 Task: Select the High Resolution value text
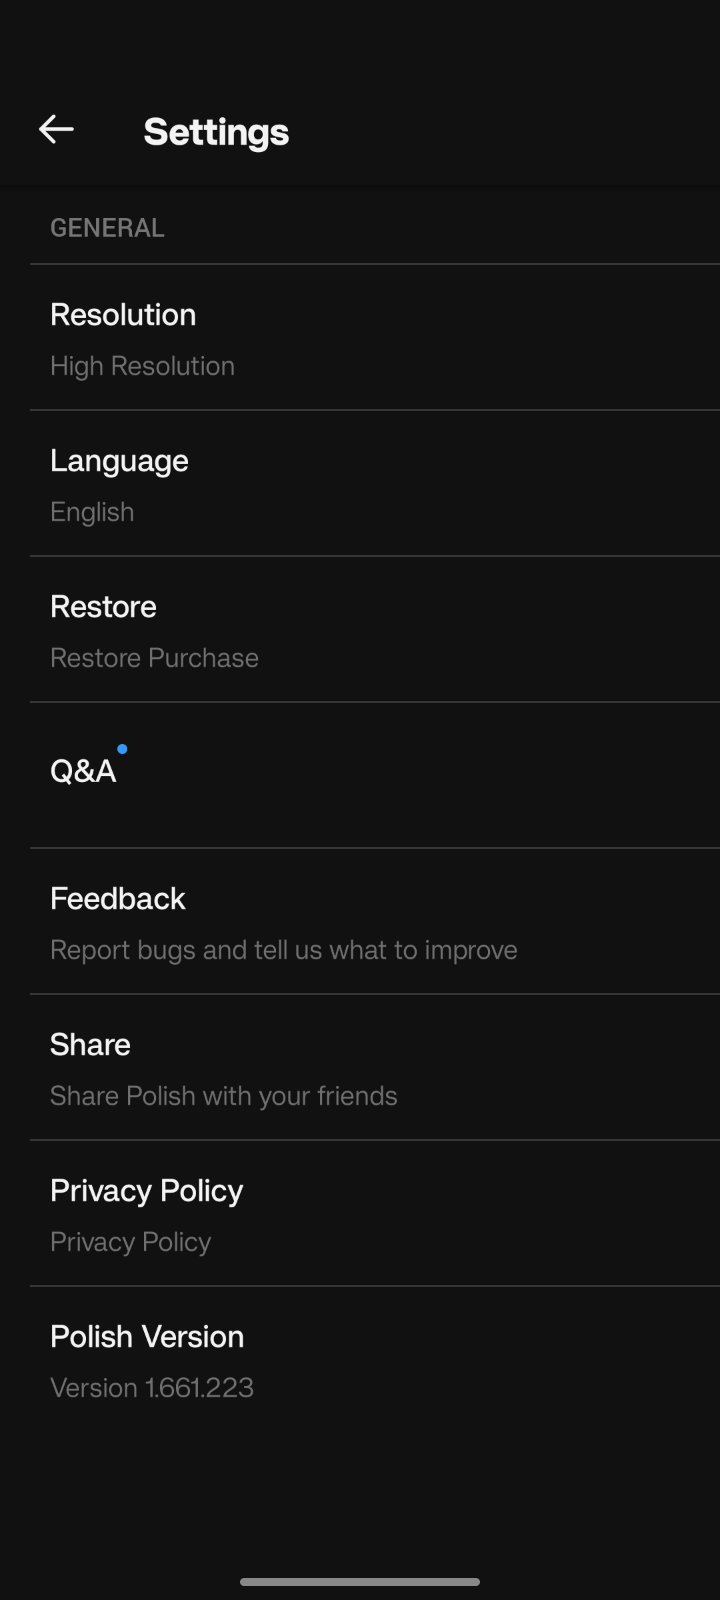coord(142,366)
